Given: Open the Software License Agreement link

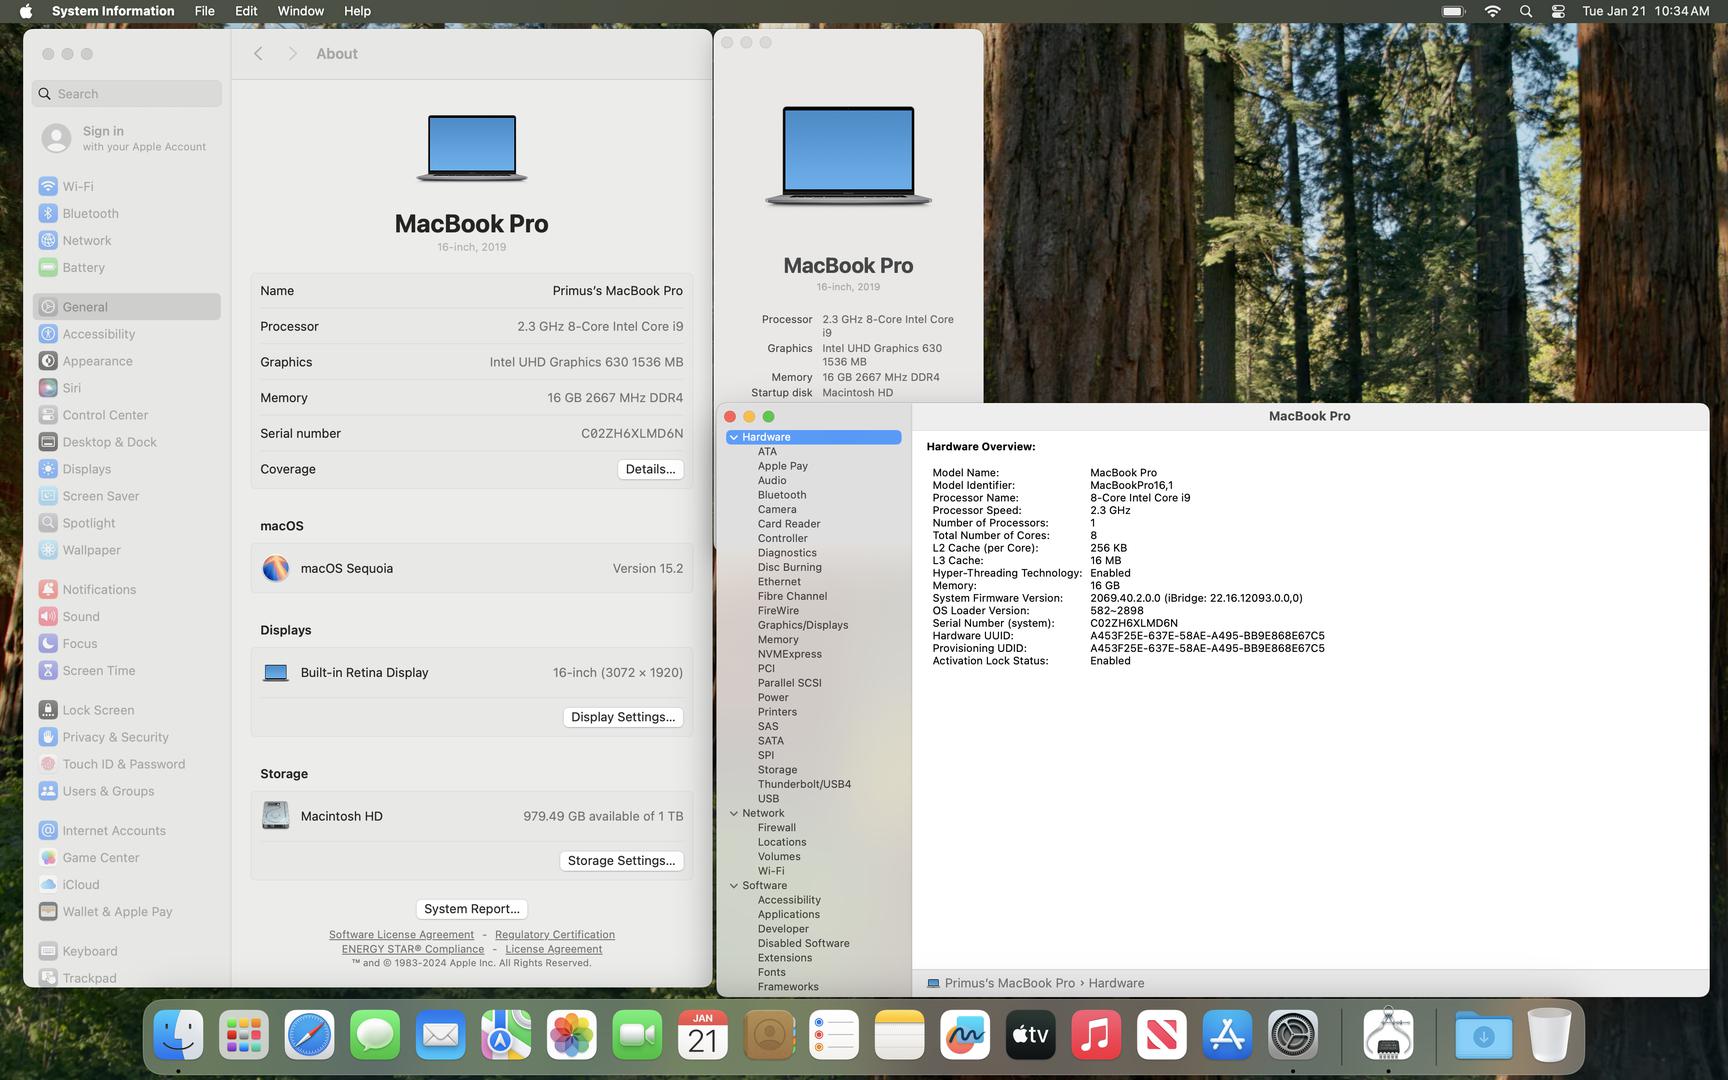Looking at the screenshot, I should click(x=401, y=935).
